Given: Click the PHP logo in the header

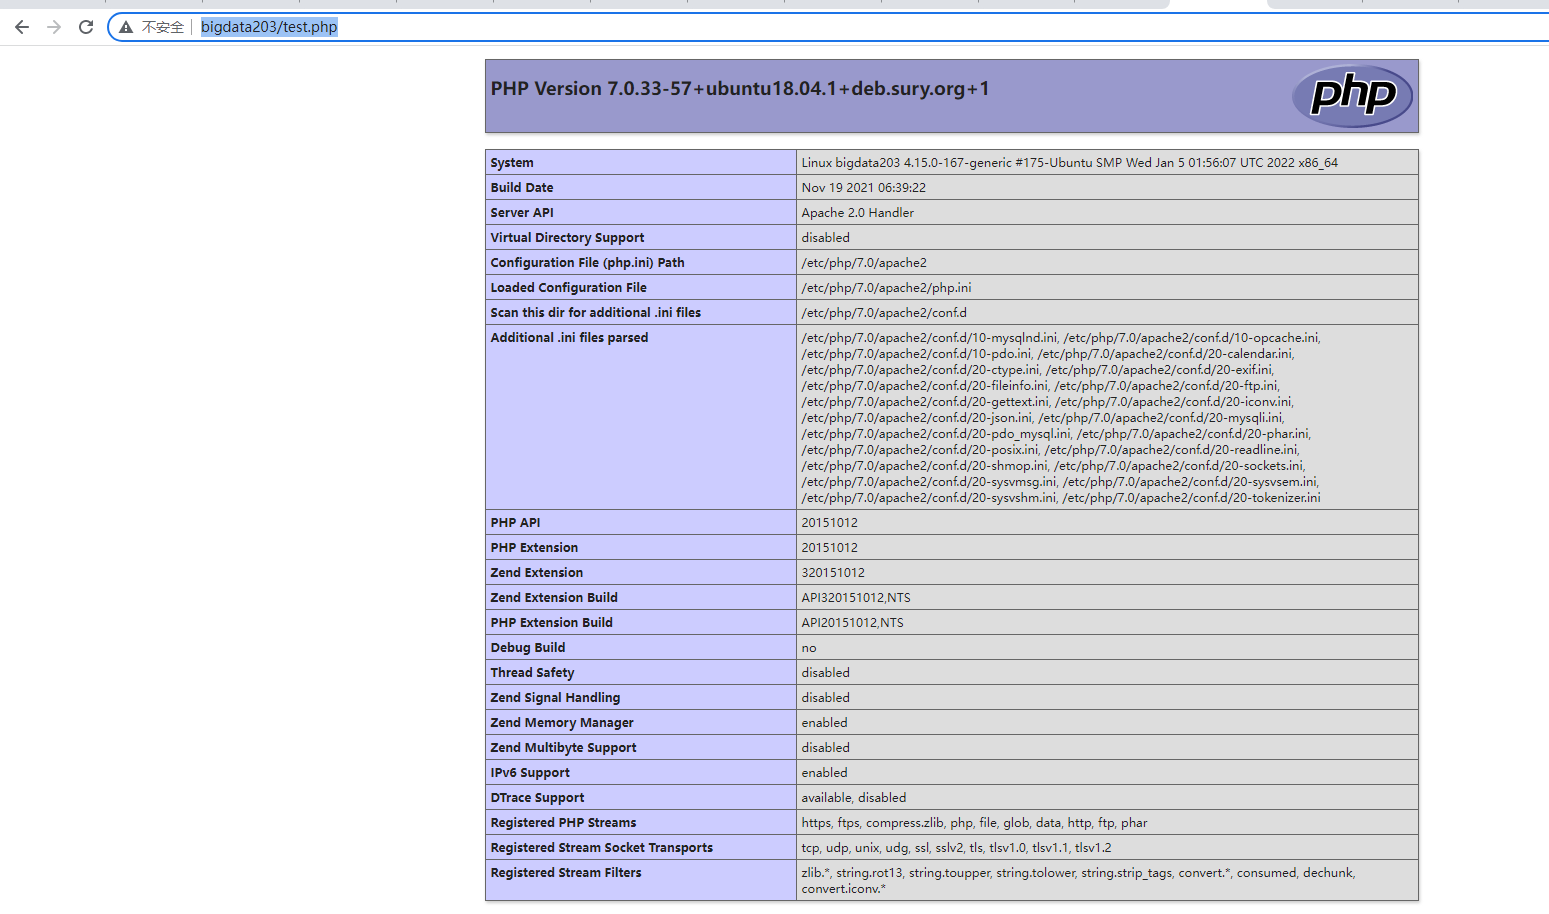Looking at the screenshot, I should pos(1352,96).
